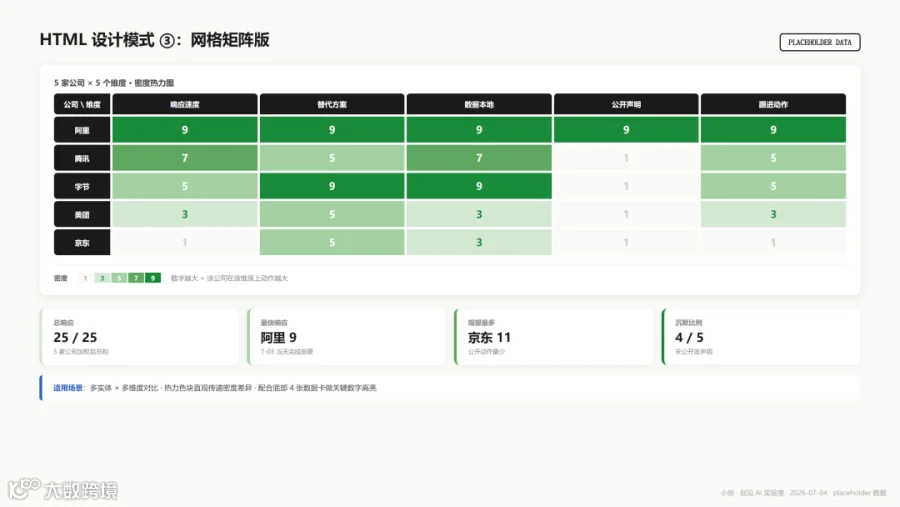Click the 跟进动作 column header
The image size is (900, 507).
click(773, 104)
